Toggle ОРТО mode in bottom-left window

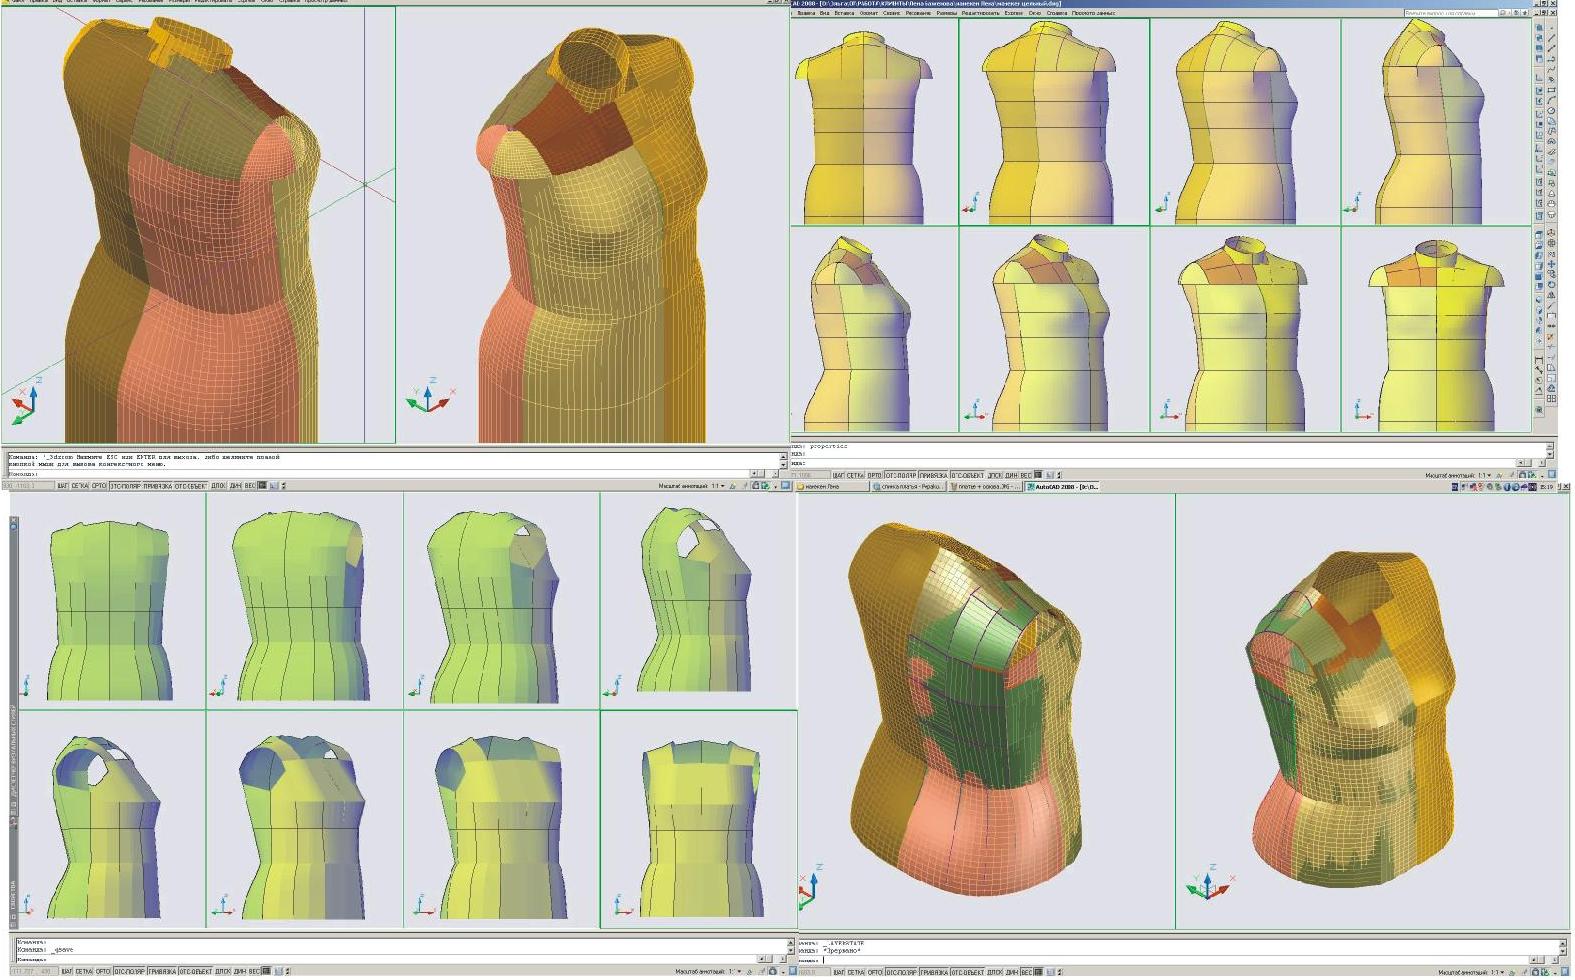[x=103, y=971]
